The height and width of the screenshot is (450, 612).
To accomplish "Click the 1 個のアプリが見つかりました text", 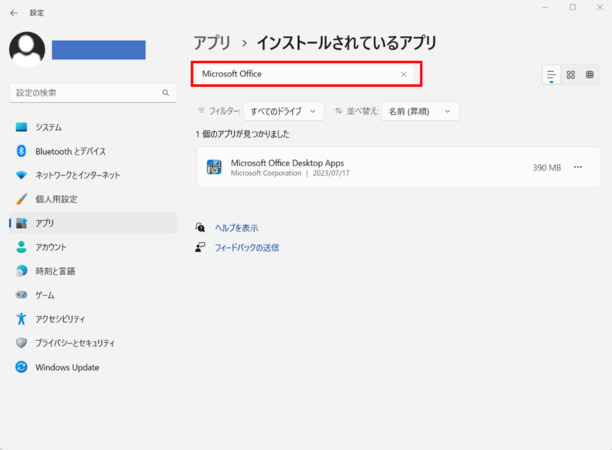I will coord(242,134).
